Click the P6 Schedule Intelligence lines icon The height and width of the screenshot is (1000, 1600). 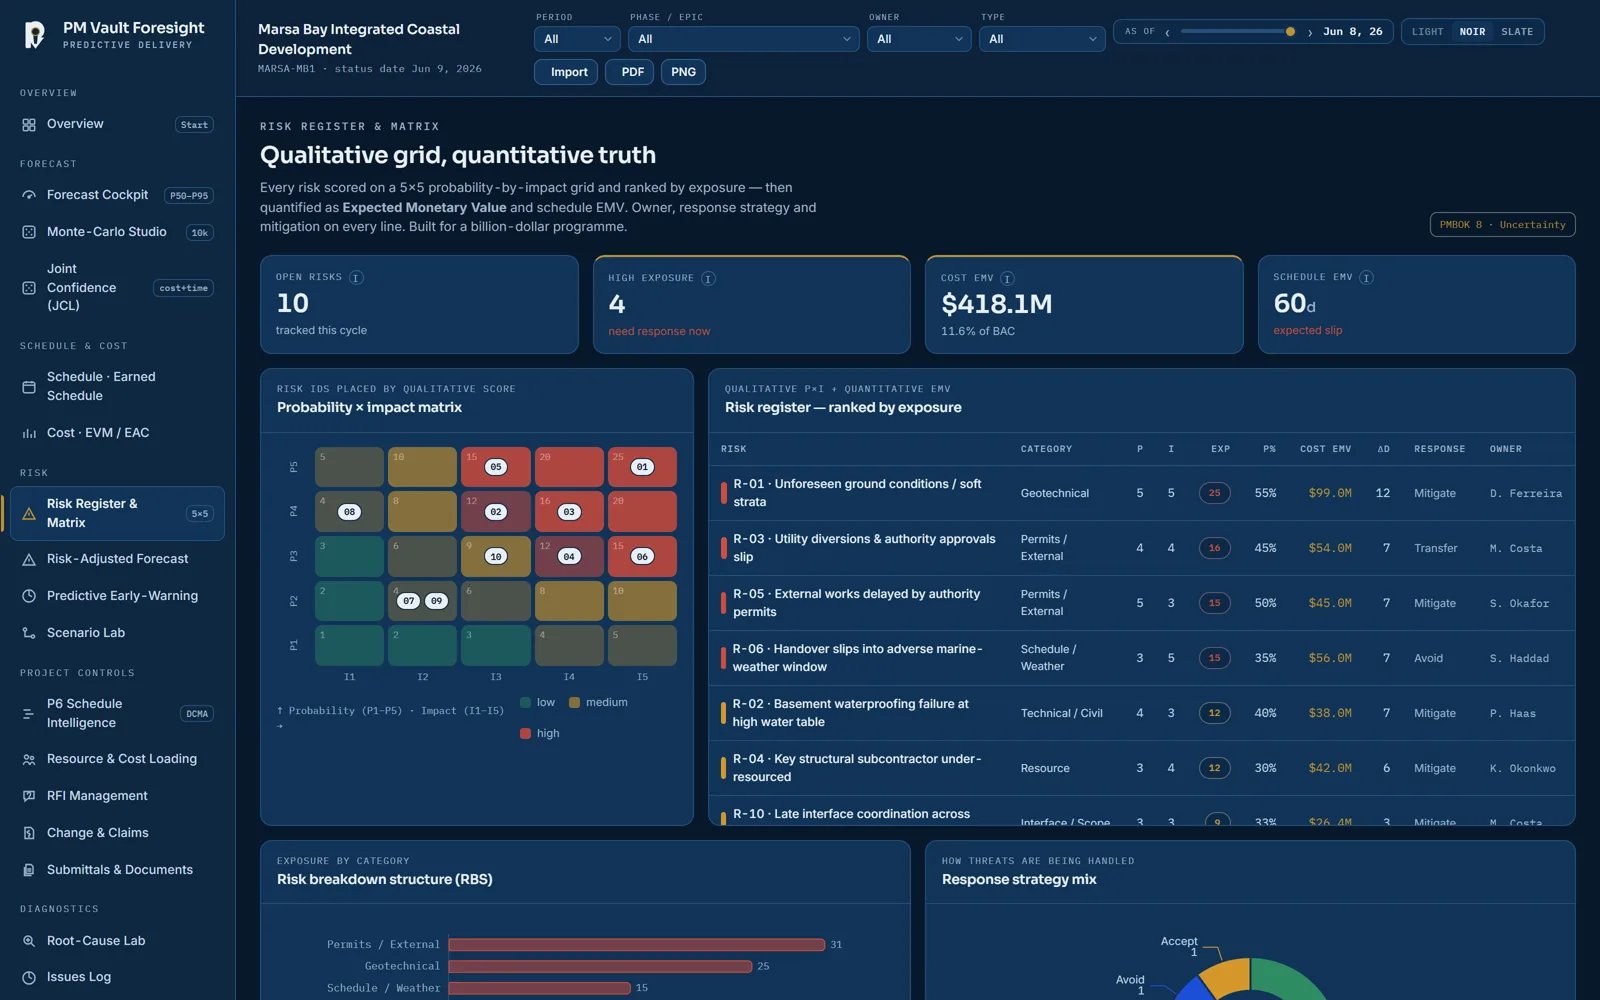[29, 714]
